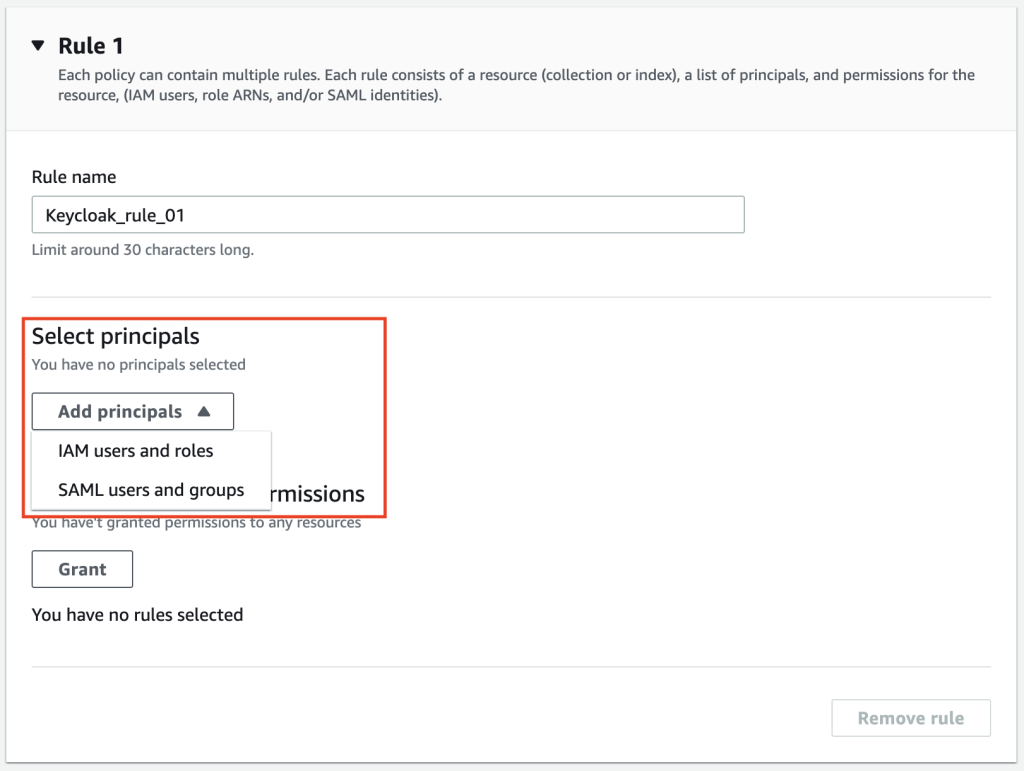Click the Rule 1 description paragraph
1024x771 pixels.
coord(516,85)
